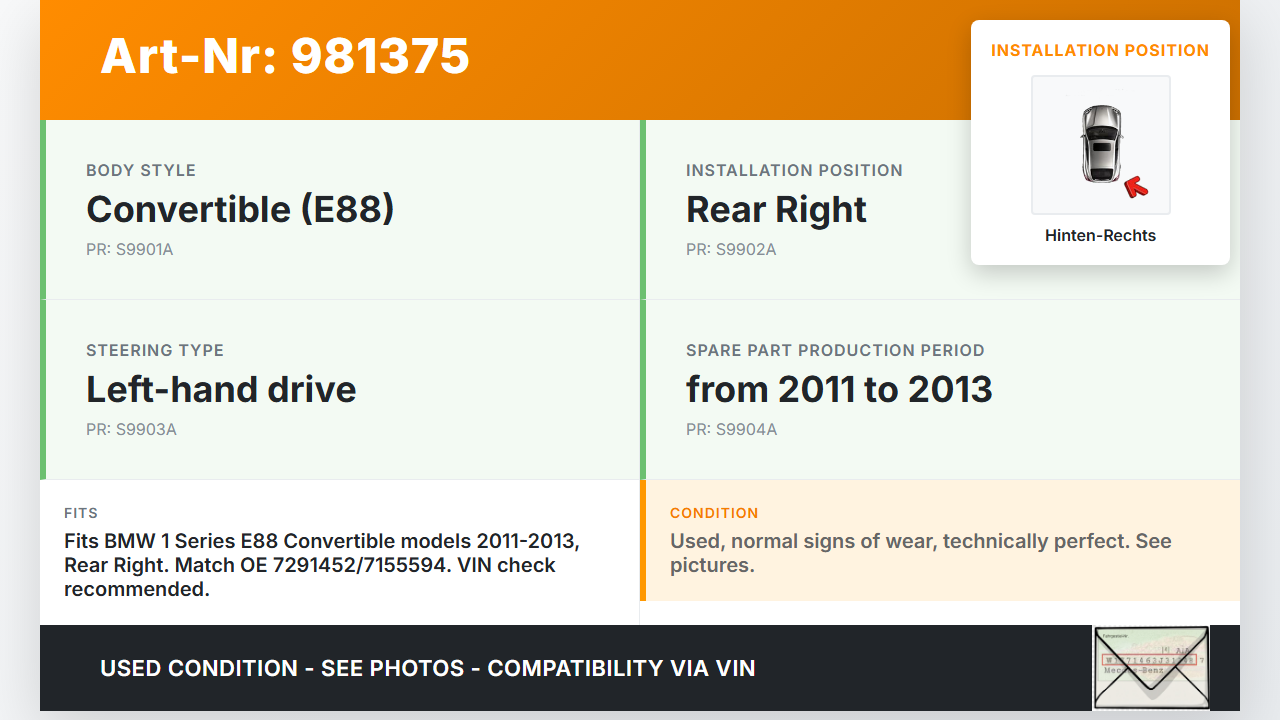Select the 'from 2011 to 2013' production period

pyautogui.click(x=839, y=390)
